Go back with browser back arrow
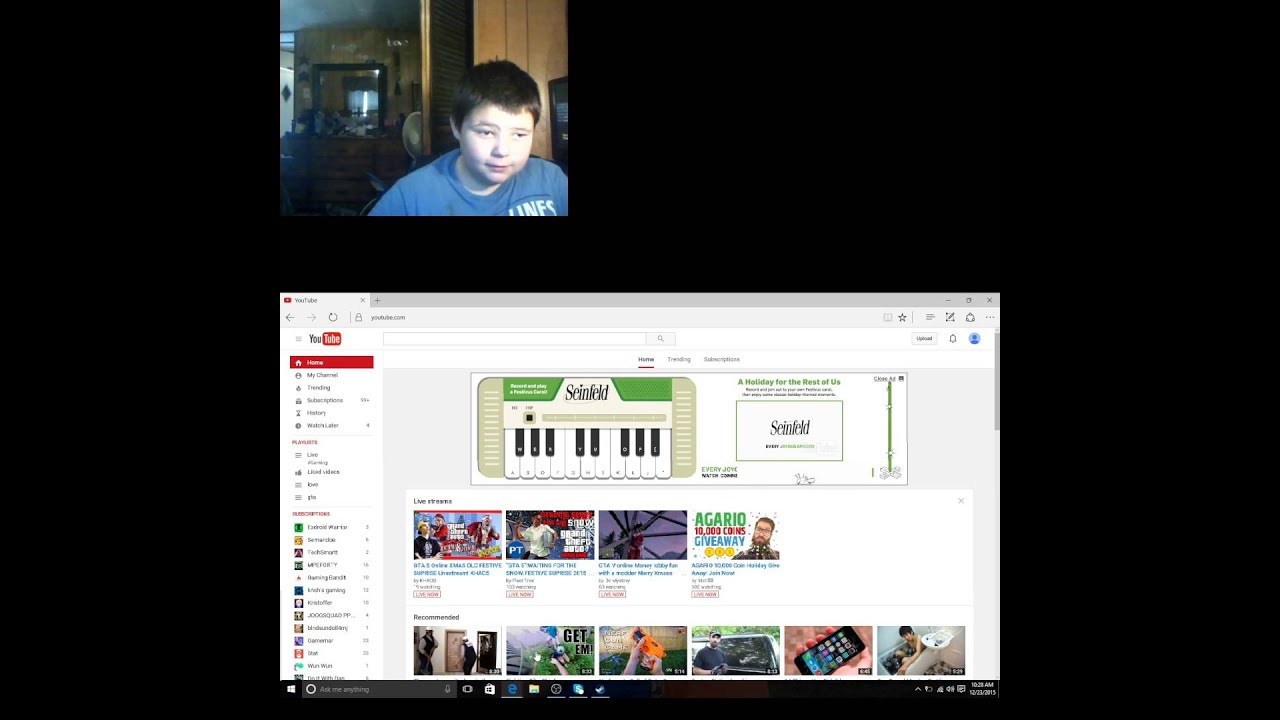Image resolution: width=1280 pixels, height=720 pixels. point(290,317)
